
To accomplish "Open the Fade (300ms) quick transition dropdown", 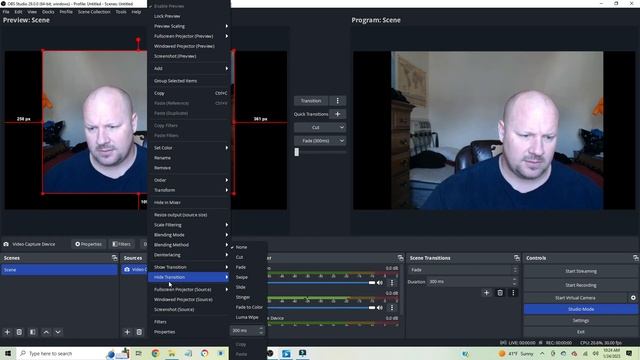I will tap(320, 141).
